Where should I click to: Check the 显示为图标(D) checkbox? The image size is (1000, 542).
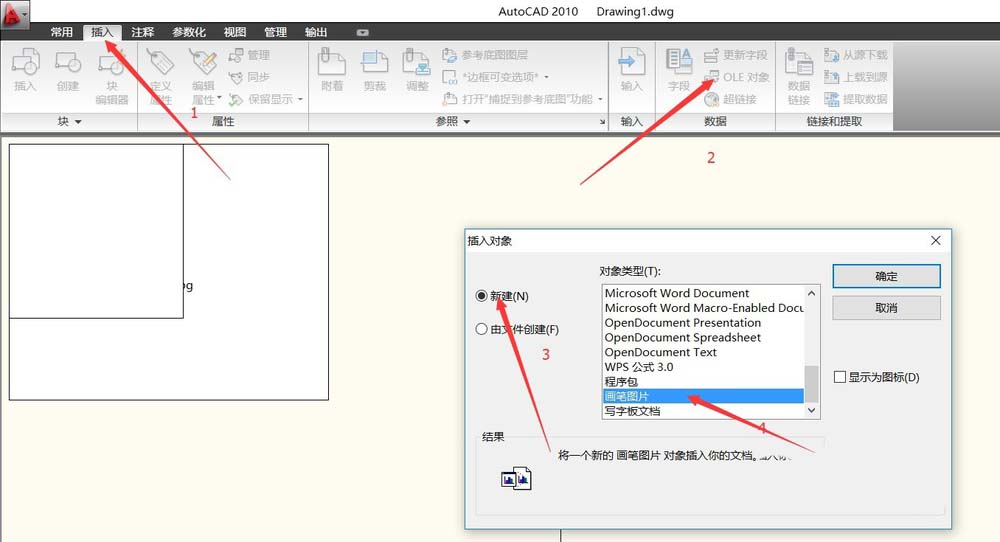click(840, 377)
